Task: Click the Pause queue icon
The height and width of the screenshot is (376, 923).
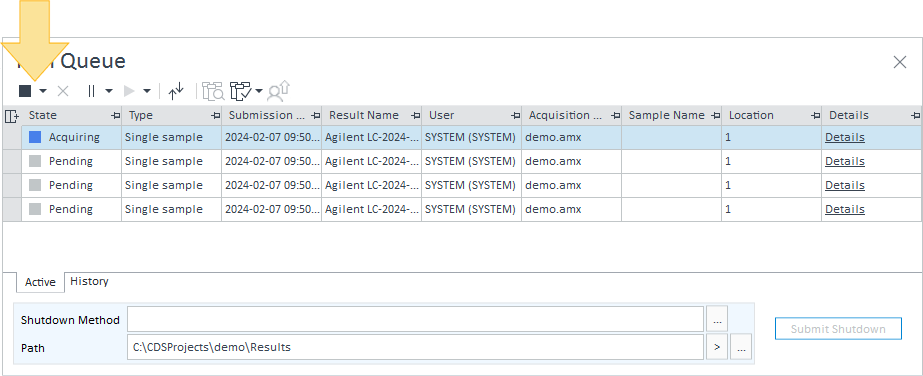Action: tap(91, 91)
